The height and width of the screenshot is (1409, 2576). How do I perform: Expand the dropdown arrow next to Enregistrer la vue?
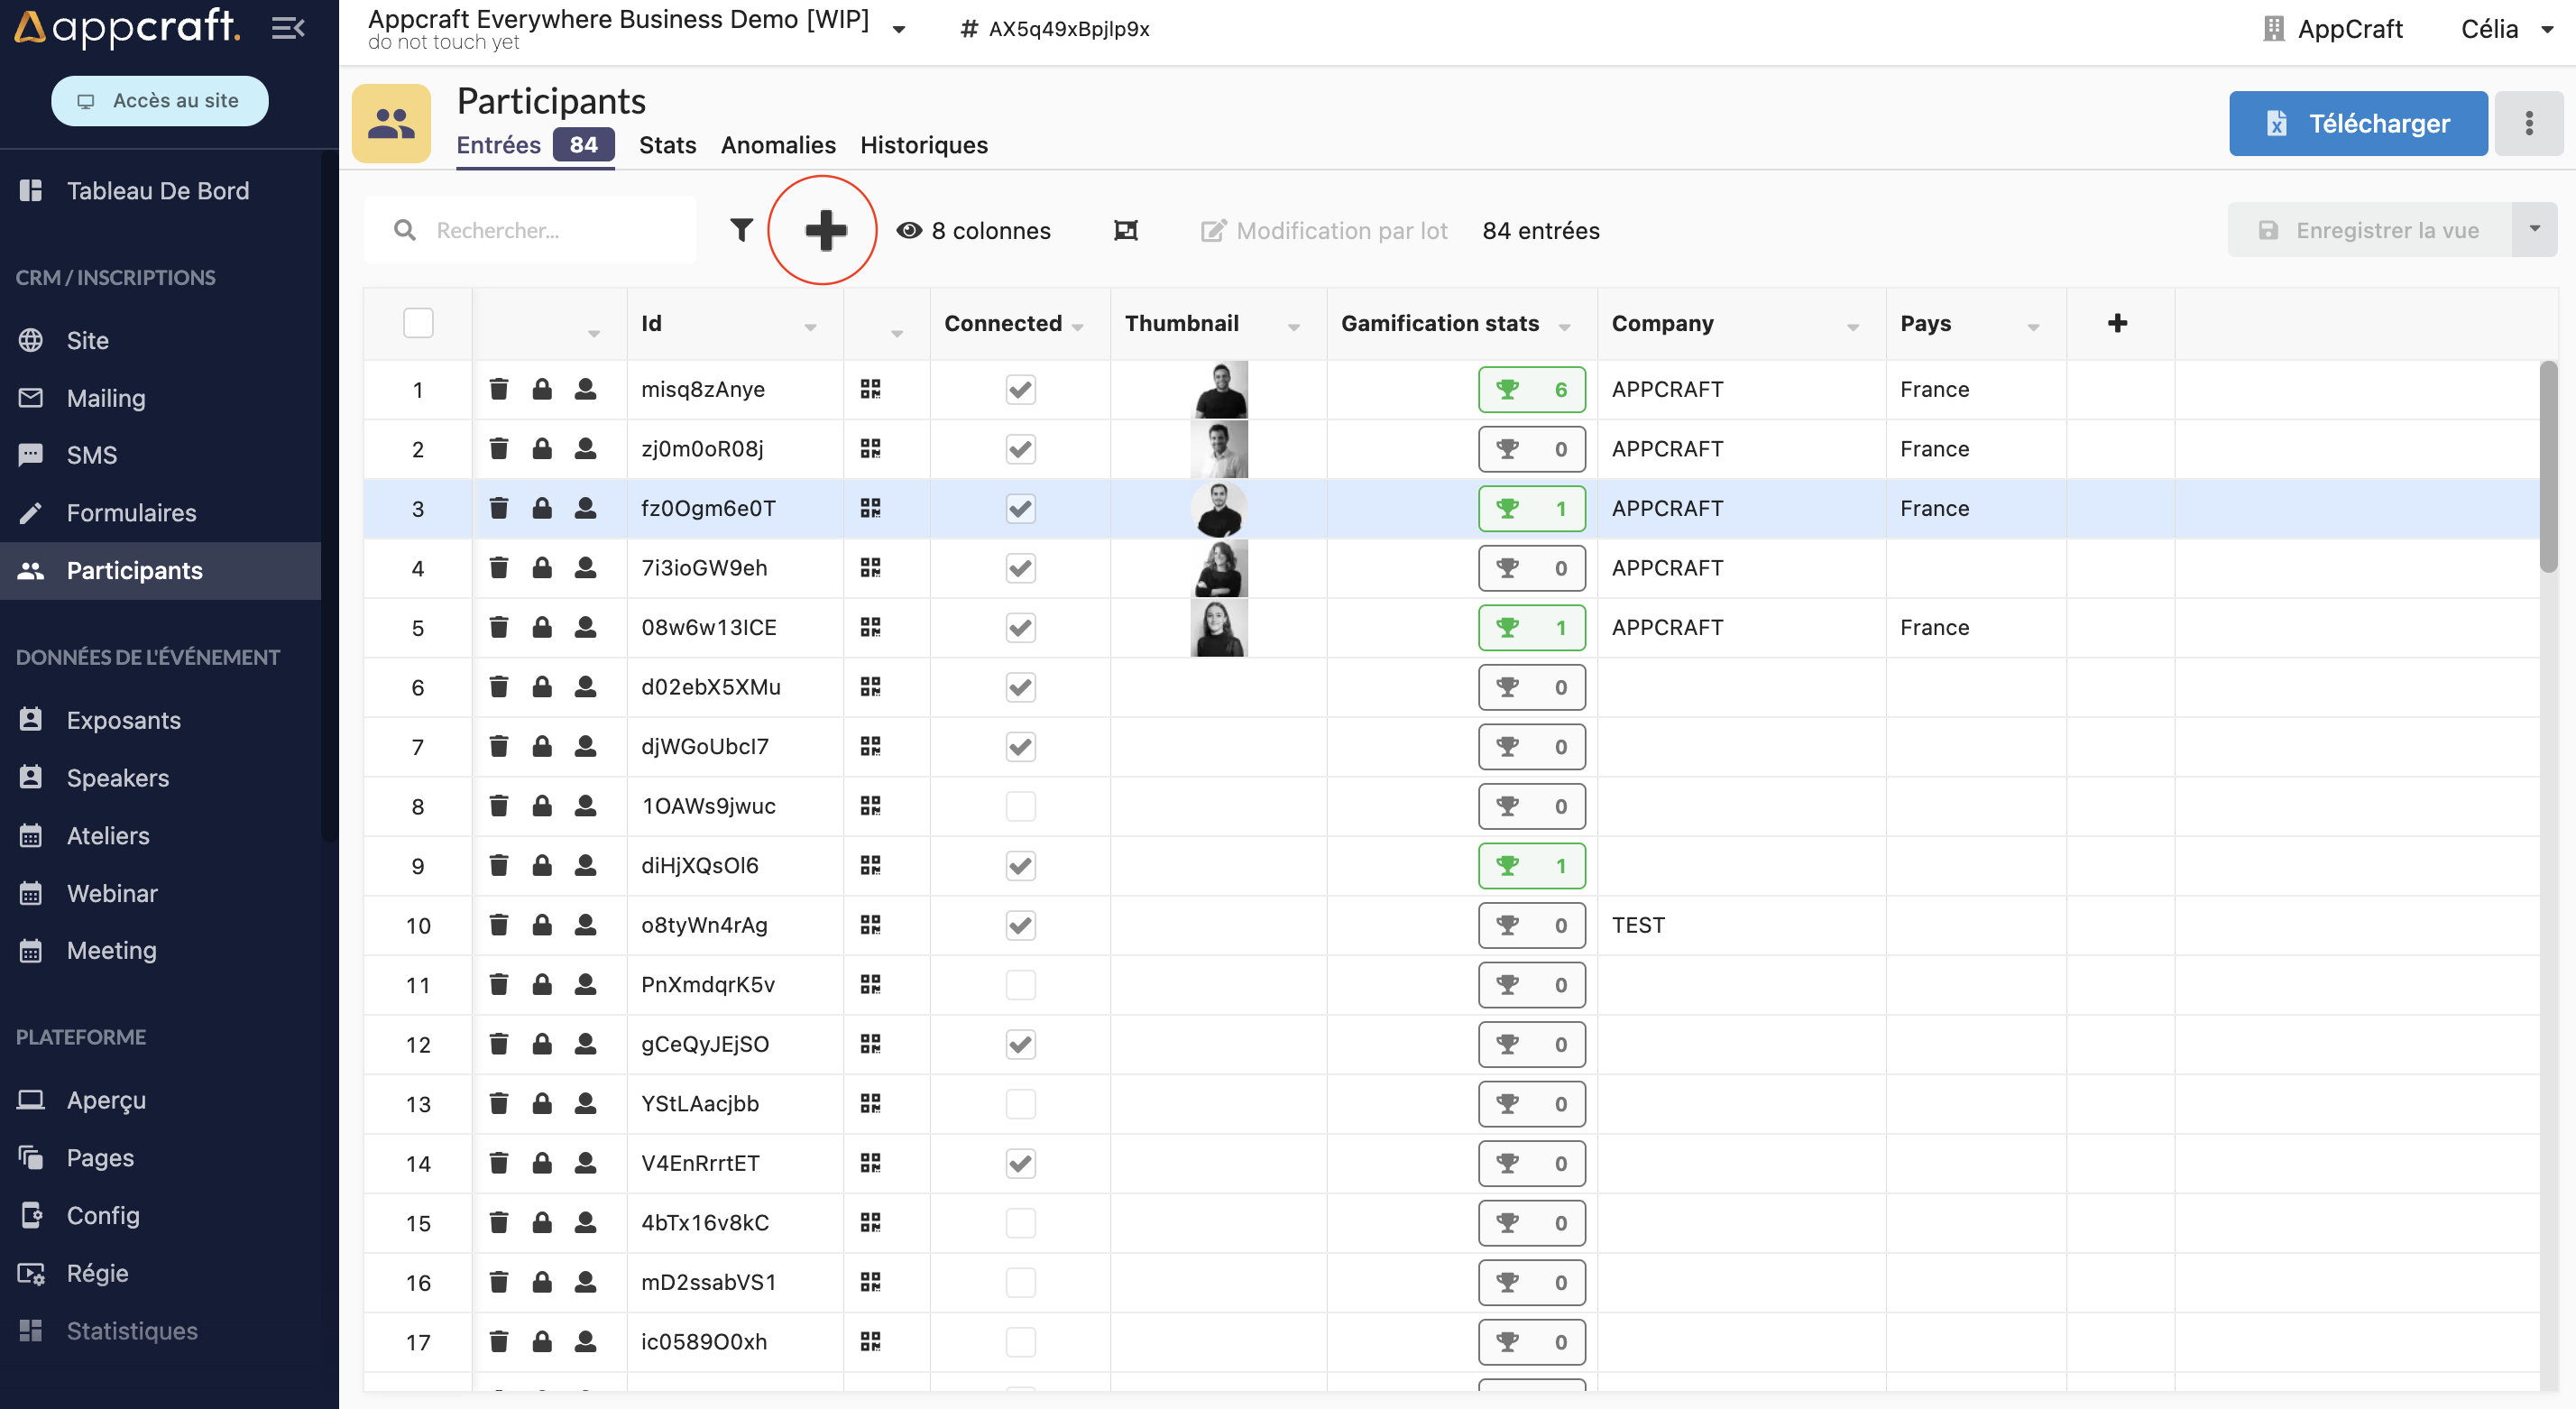pos(2534,229)
